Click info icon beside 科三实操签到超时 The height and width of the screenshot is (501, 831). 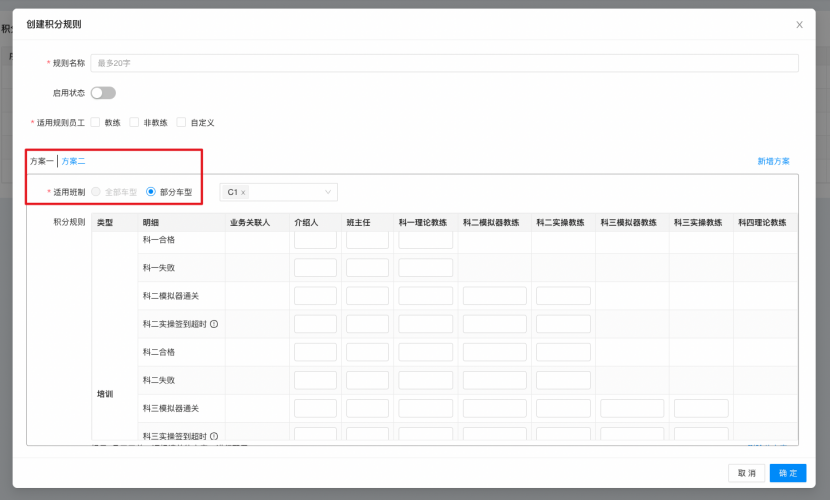coord(214,436)
